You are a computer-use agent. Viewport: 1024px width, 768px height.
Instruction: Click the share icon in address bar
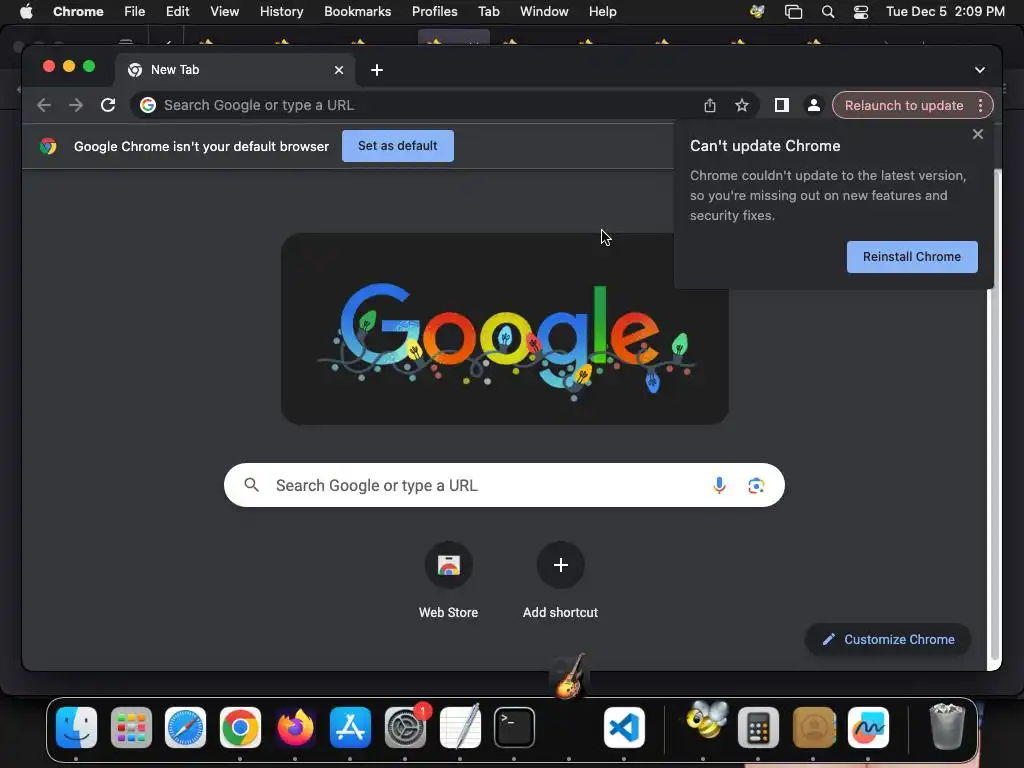[710, 105]
